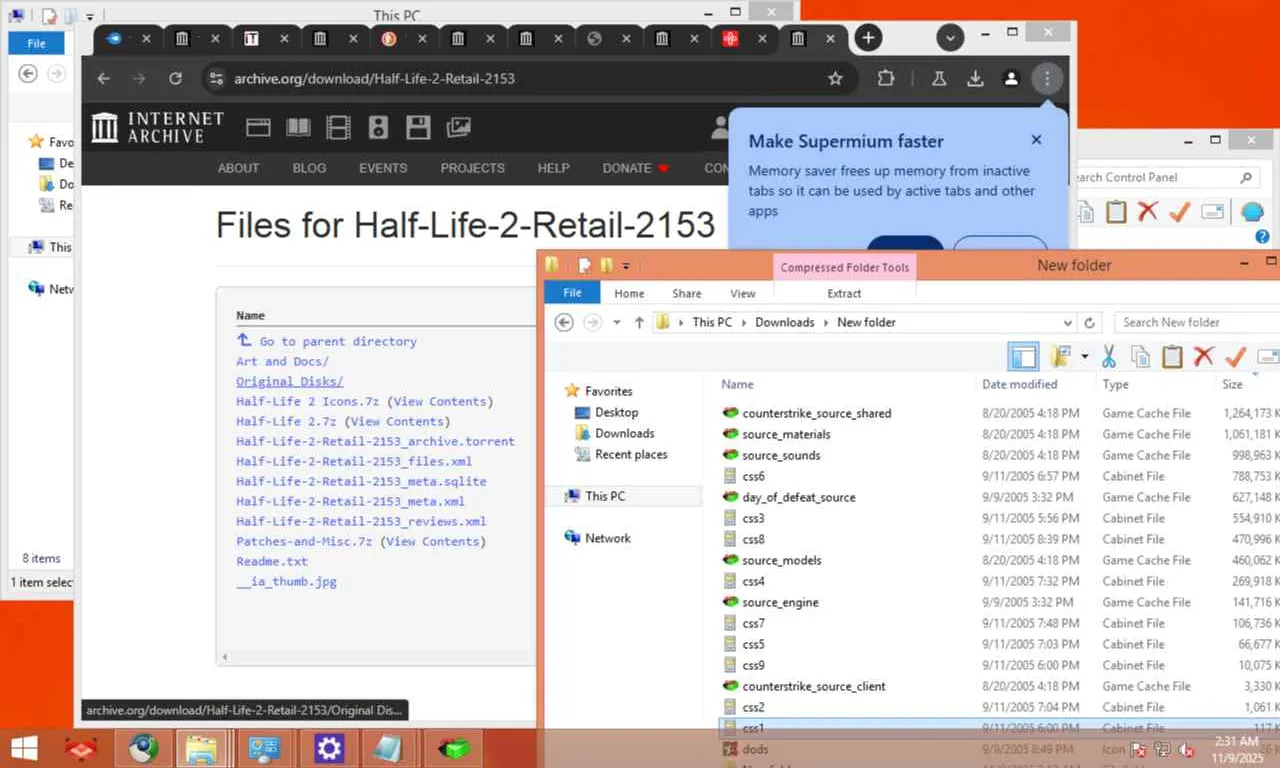This screenshot has width=1280, height=768.
Task: Sort files by the Name column header
Action: [x=738, y=384]
